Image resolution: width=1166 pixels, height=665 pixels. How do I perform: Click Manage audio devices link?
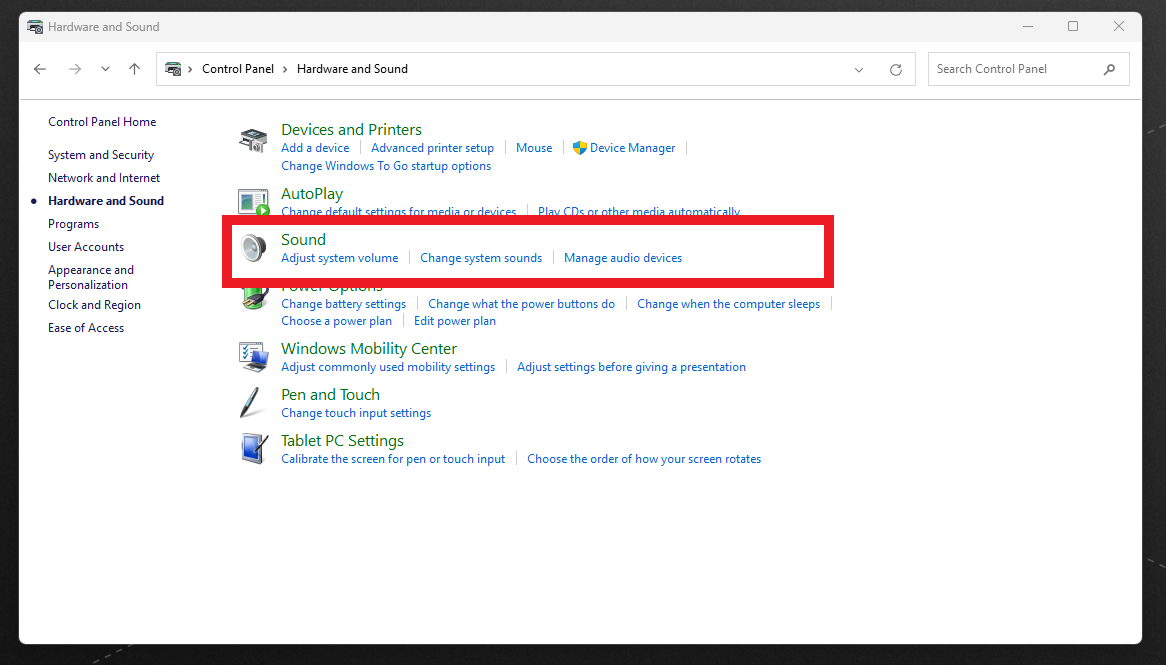point(622,258)
